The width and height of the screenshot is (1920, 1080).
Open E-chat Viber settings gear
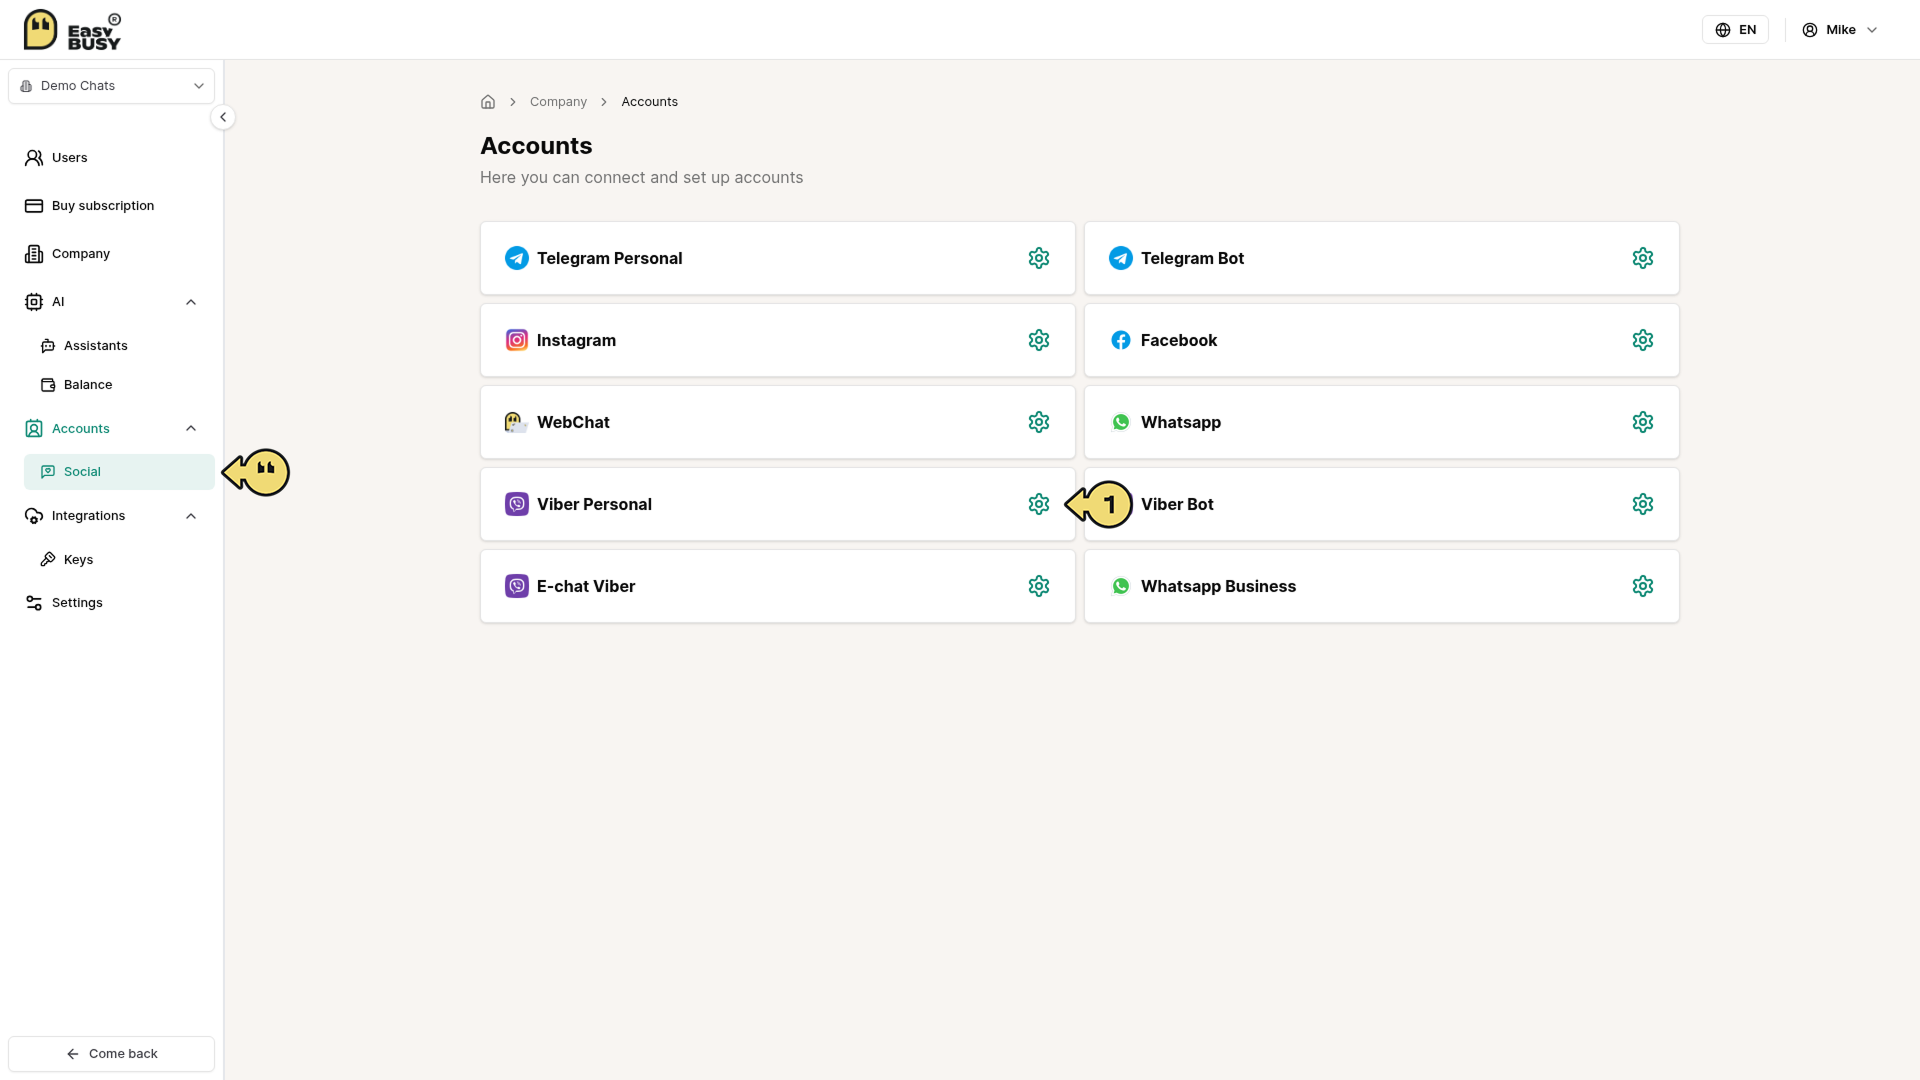tap(1039, 586)
